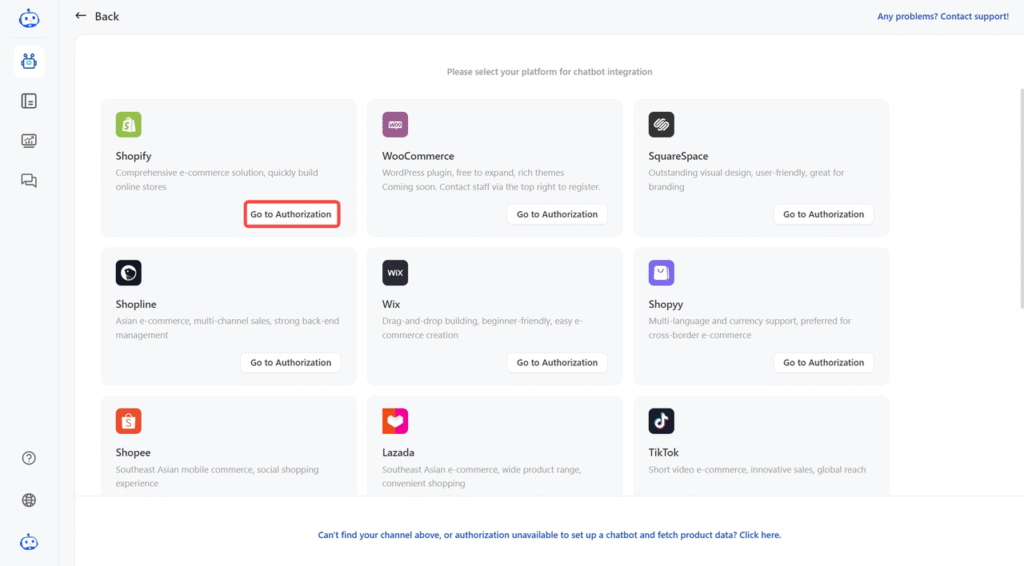Select the TikTok card title
1024x566 pixels.
664,452
